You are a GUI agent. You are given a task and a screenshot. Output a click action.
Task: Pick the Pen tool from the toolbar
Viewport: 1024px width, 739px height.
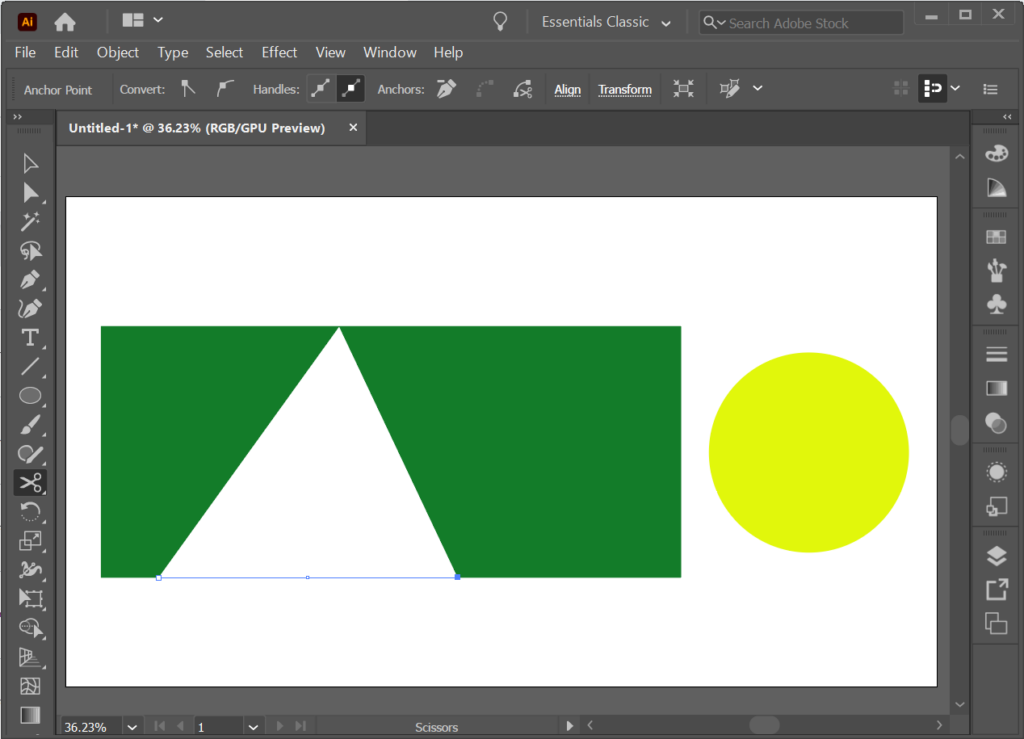coord(30,281)
